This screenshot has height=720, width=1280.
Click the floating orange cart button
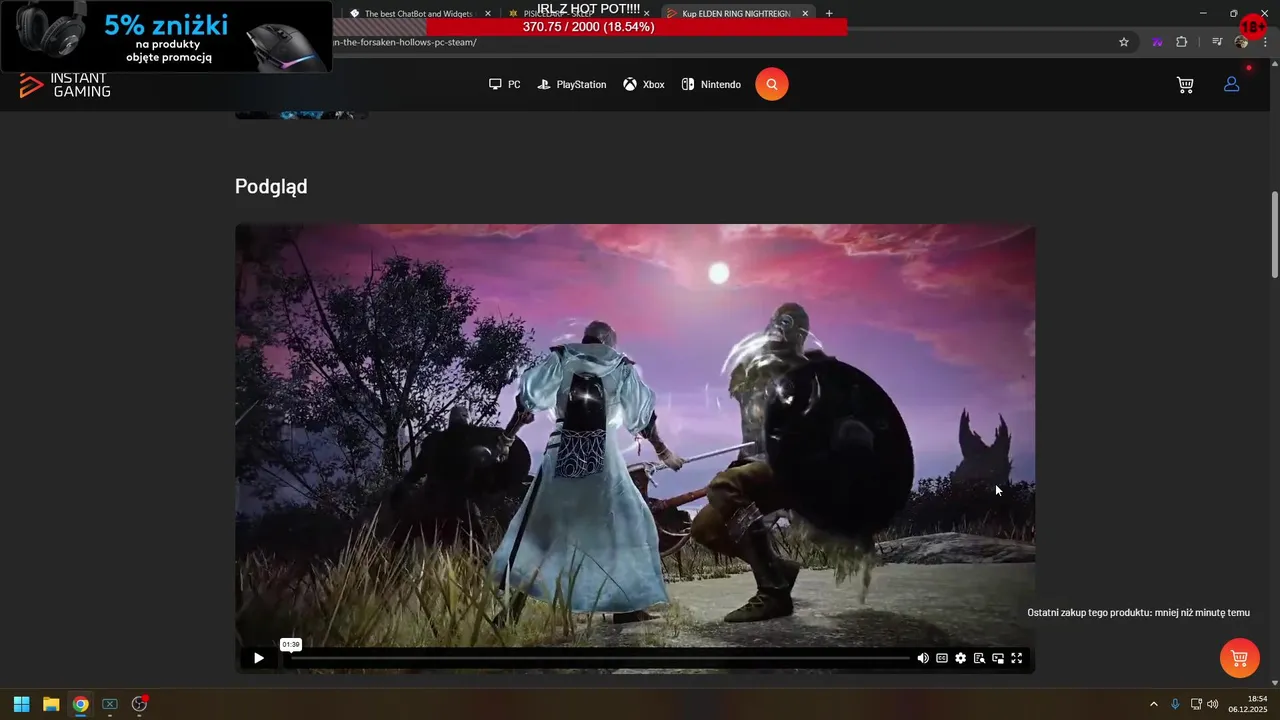click(1240, 658)
